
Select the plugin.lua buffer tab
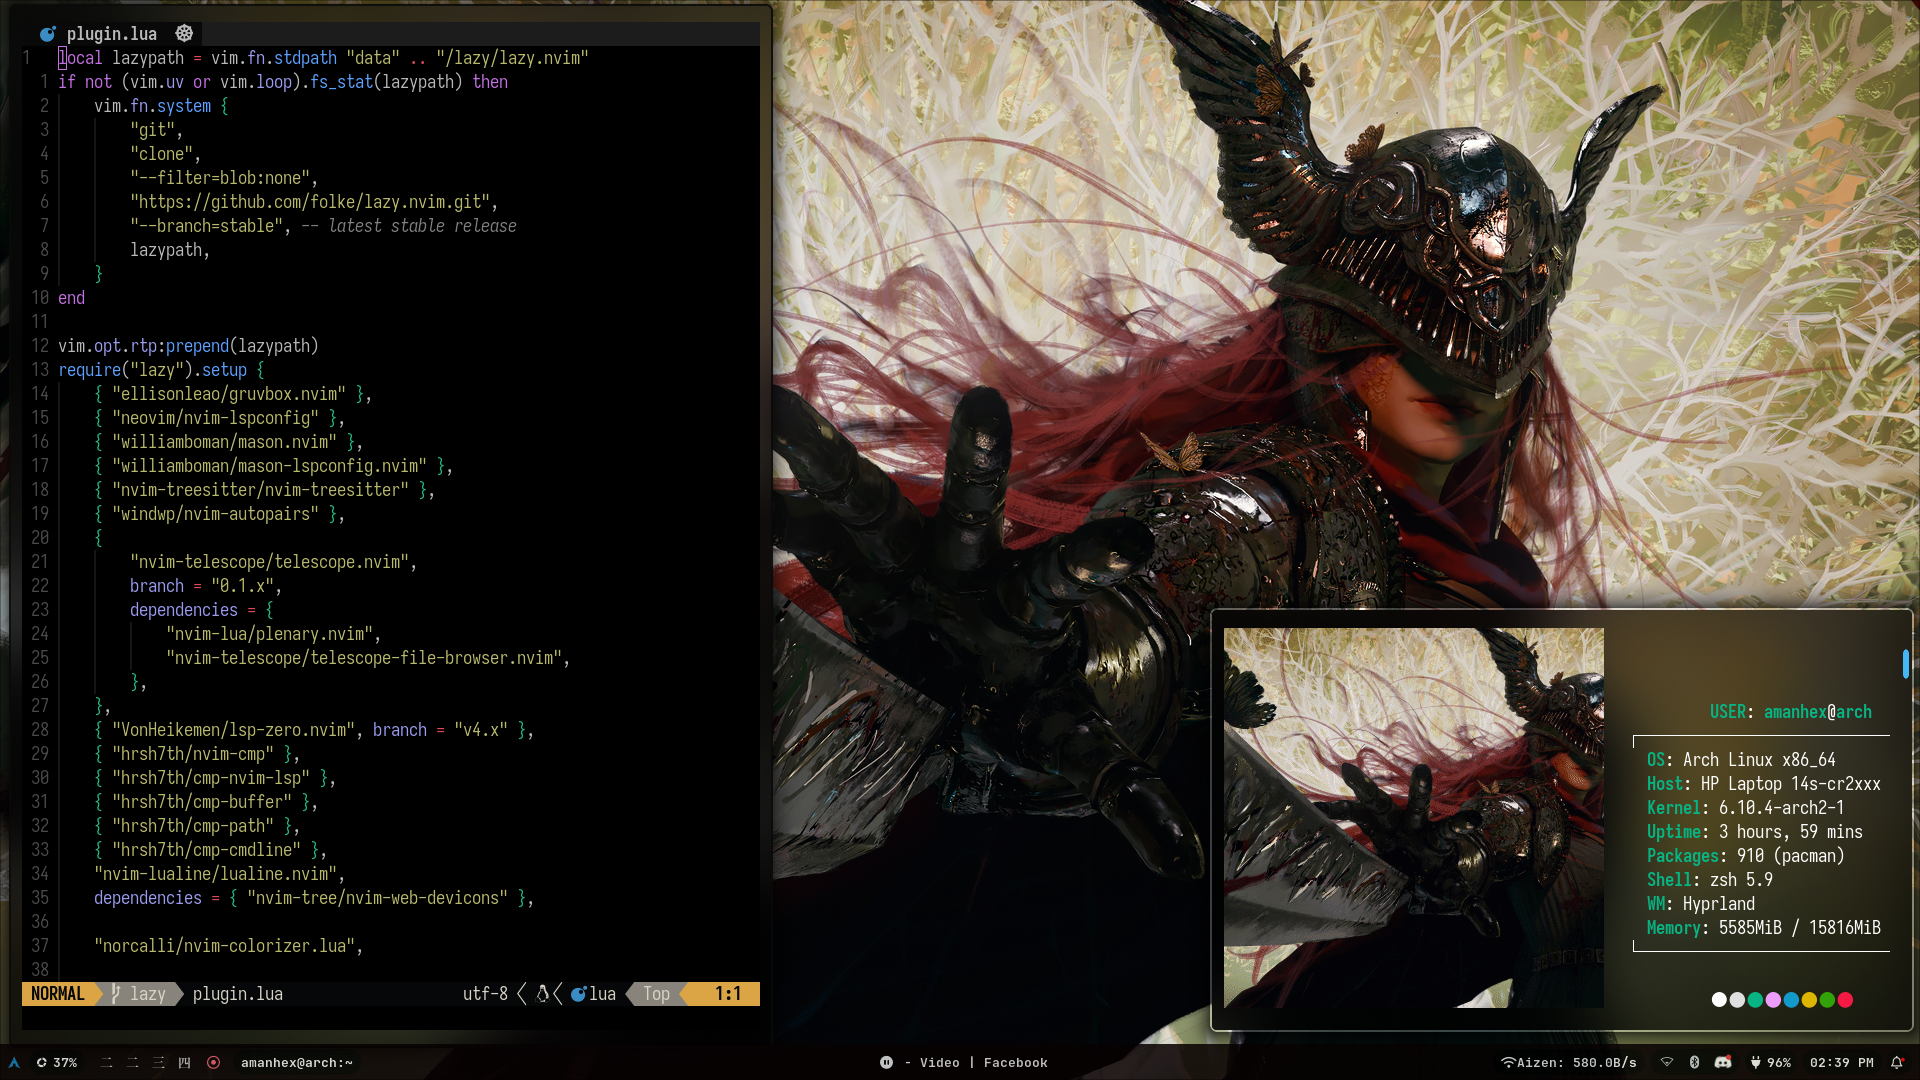pyautogui.click(x=111, y=34)
